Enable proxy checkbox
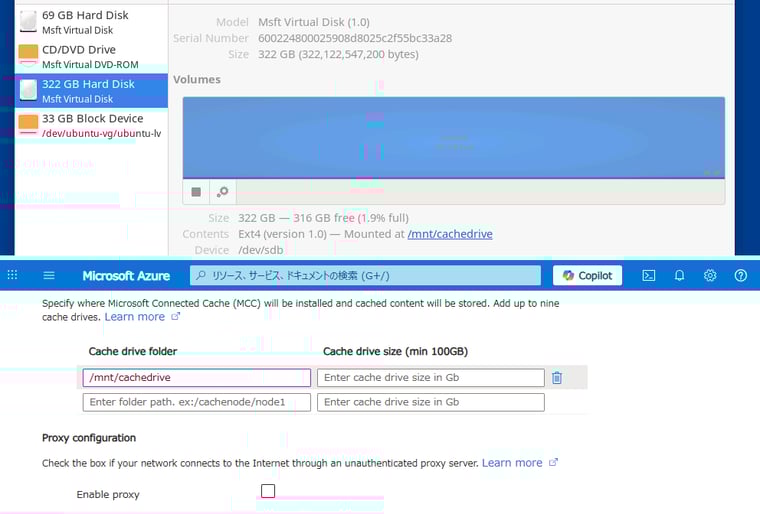The image size is (760, 514). tap(268, 491)
